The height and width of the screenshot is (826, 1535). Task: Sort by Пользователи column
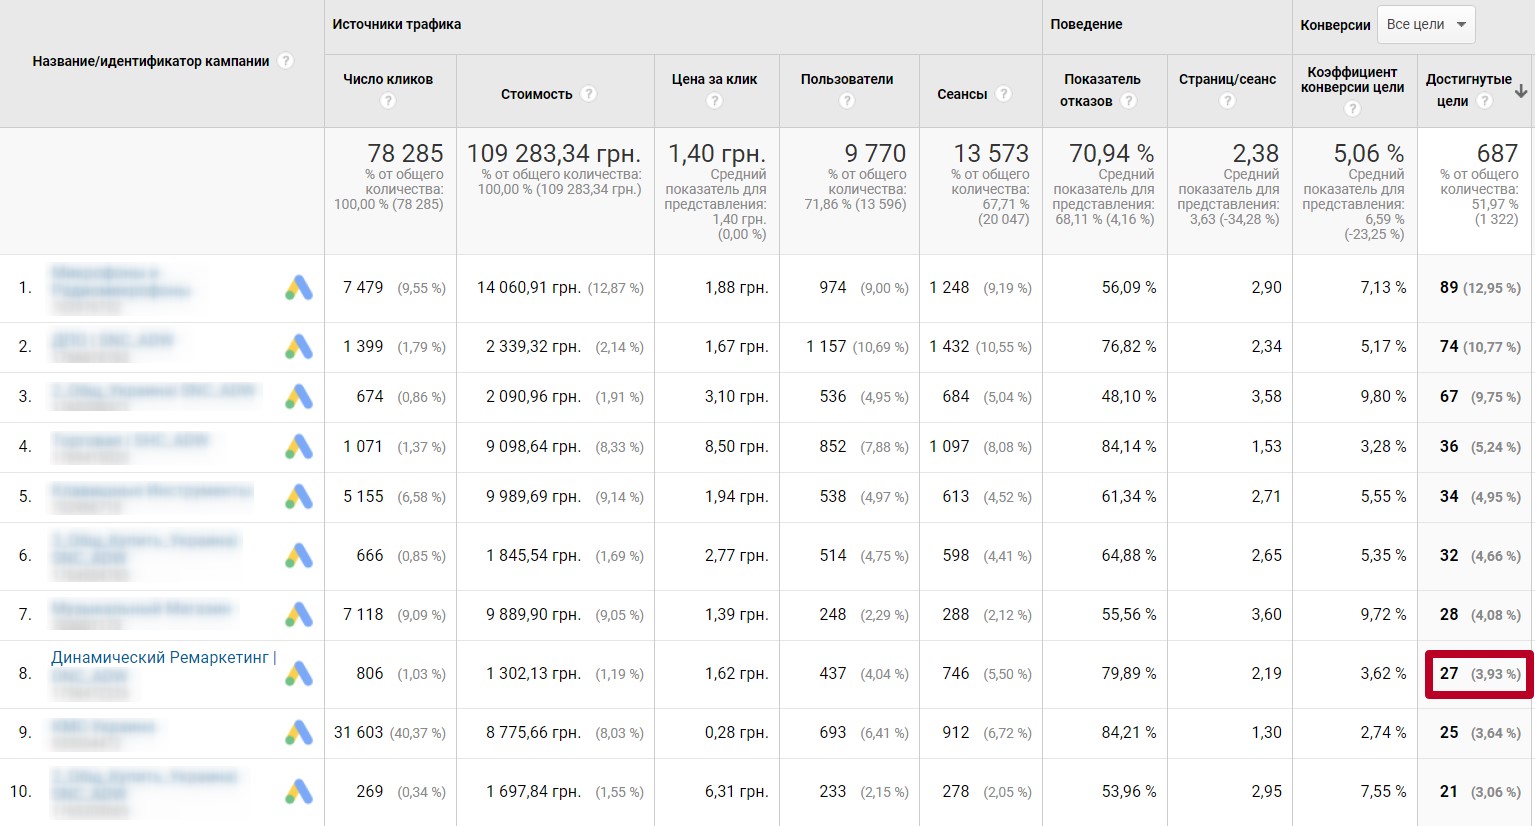pos(847,79)
